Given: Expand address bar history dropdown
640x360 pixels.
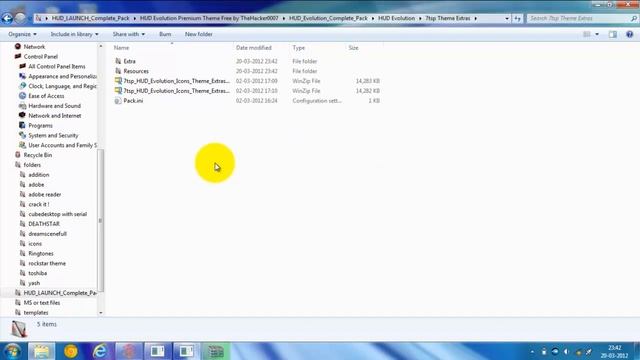Looking at the screenshot, I should click(x=507, y=18).
